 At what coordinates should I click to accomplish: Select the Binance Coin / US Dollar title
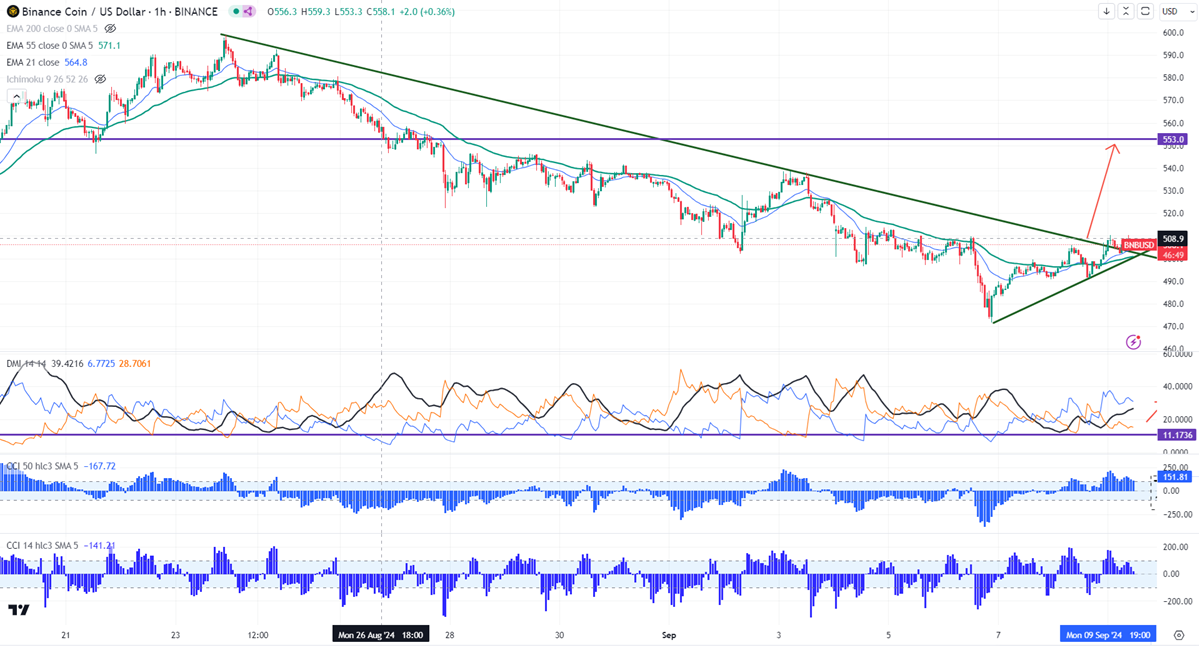click(119, 11)
